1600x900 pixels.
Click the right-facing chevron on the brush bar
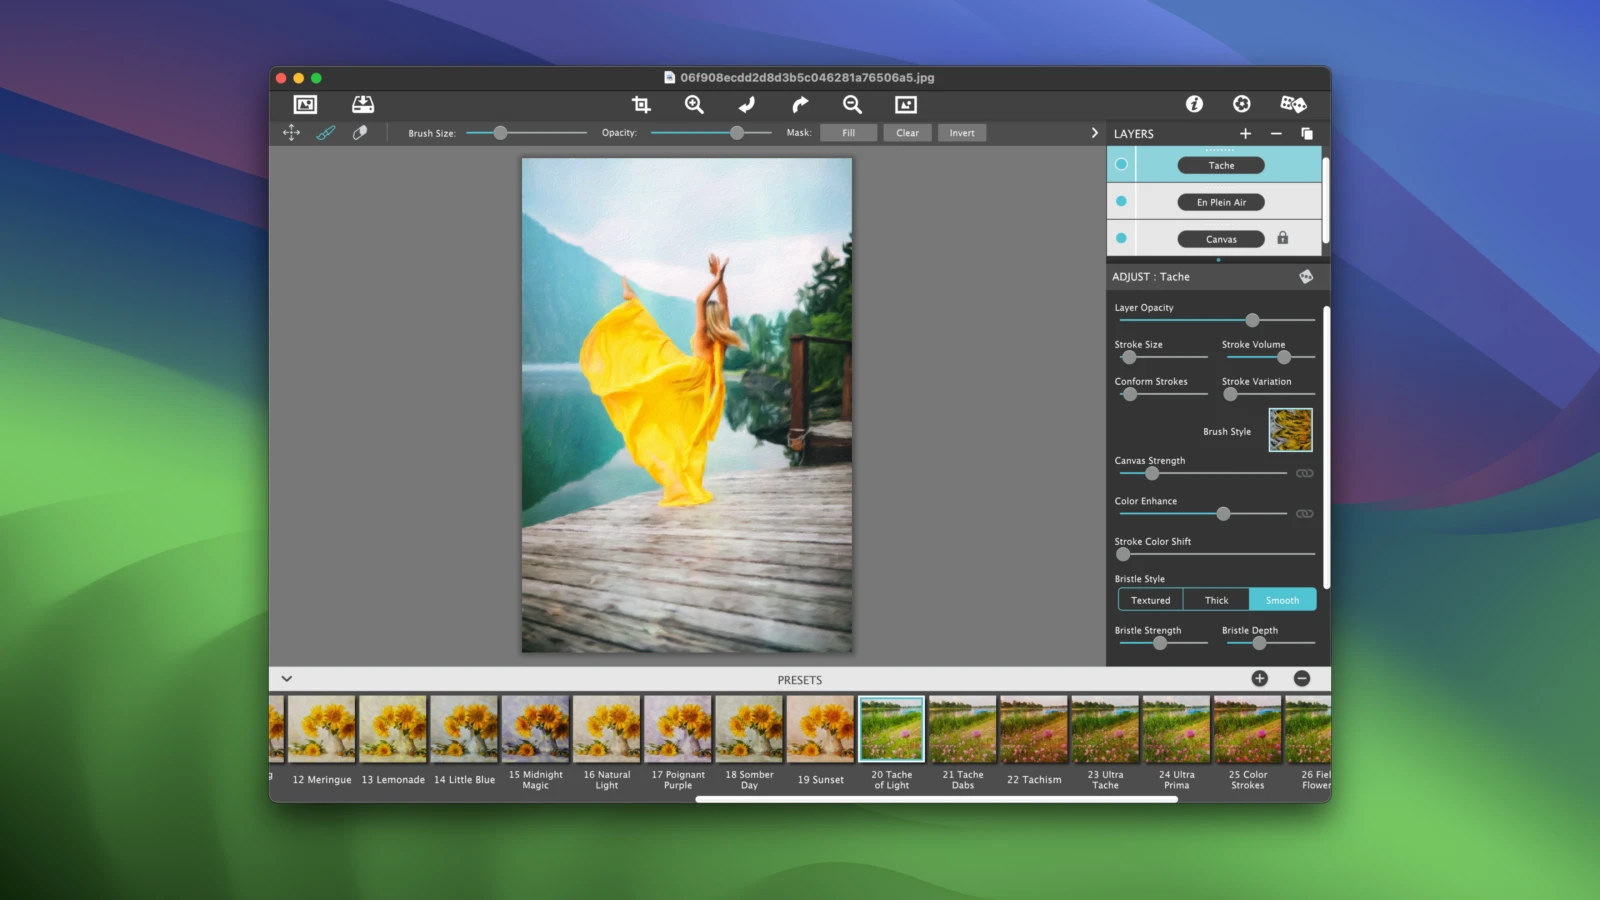tap(1093, 132)
